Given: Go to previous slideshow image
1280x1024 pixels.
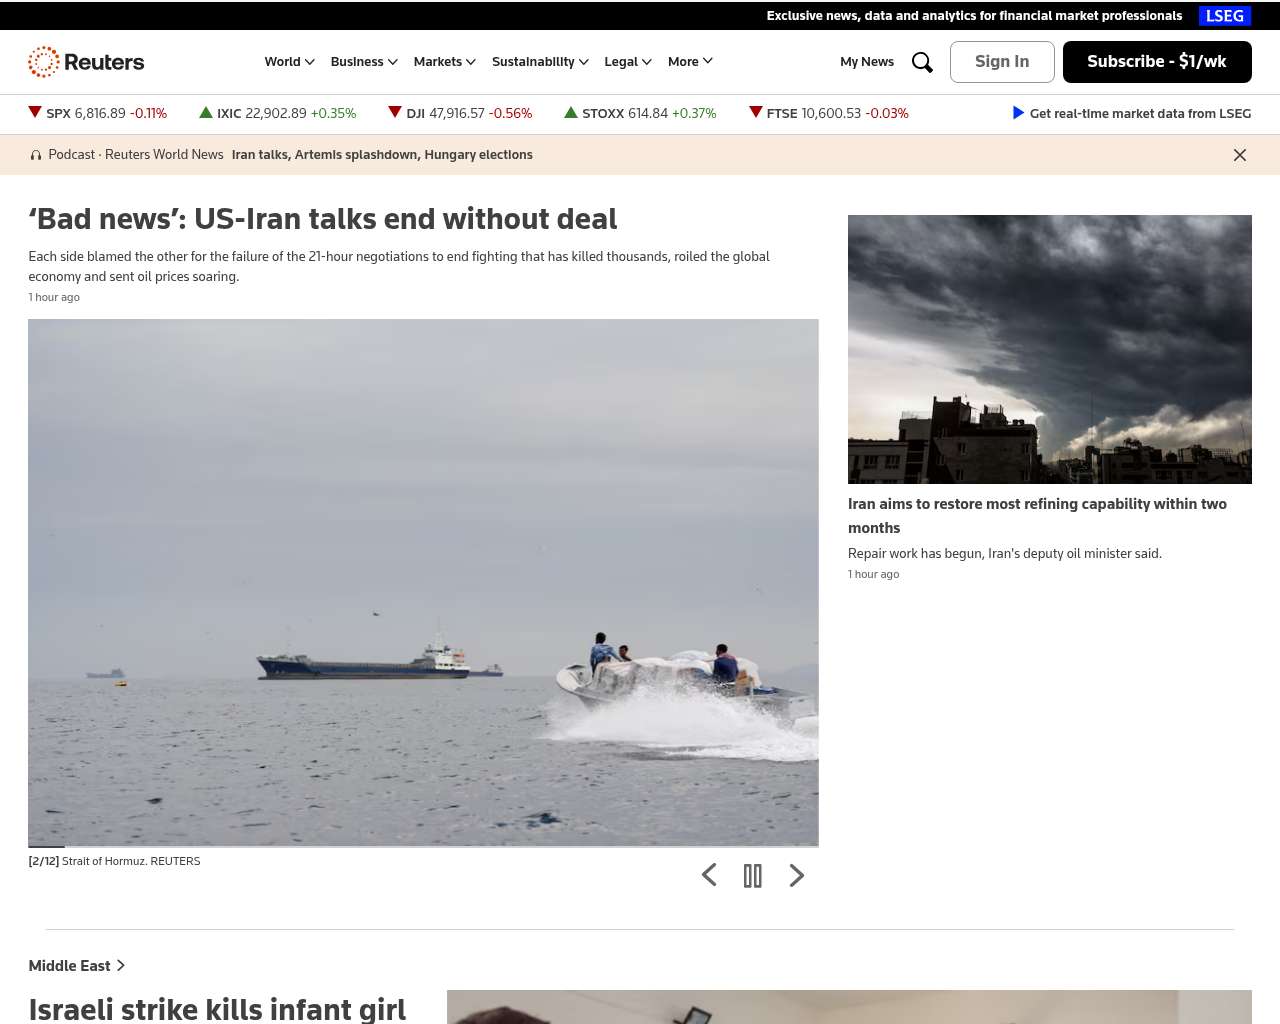Looking at the screenshot, I should pyautogui.click(x=709, y=876).
